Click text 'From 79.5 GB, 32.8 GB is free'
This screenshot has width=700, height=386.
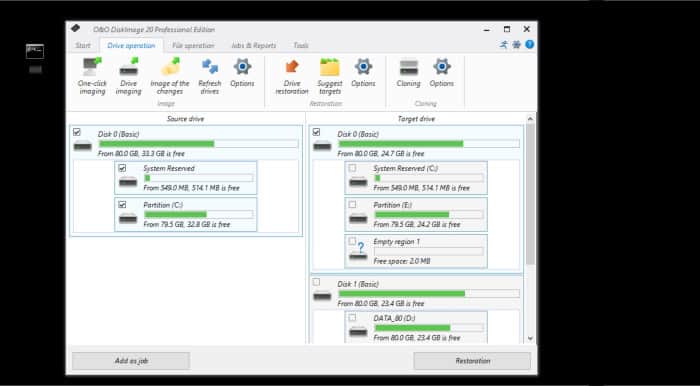(187, 224)
